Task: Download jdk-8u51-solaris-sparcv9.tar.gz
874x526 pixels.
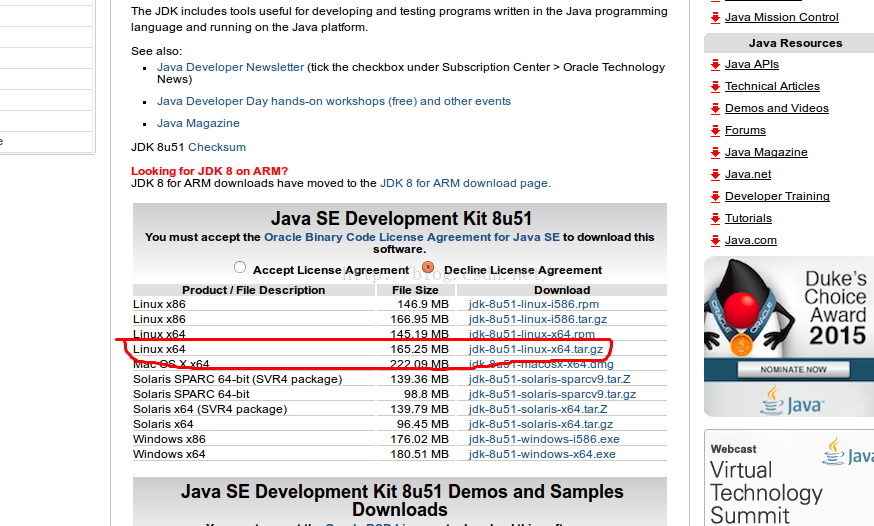Action: pyautogui.click(x=552, y=394)
